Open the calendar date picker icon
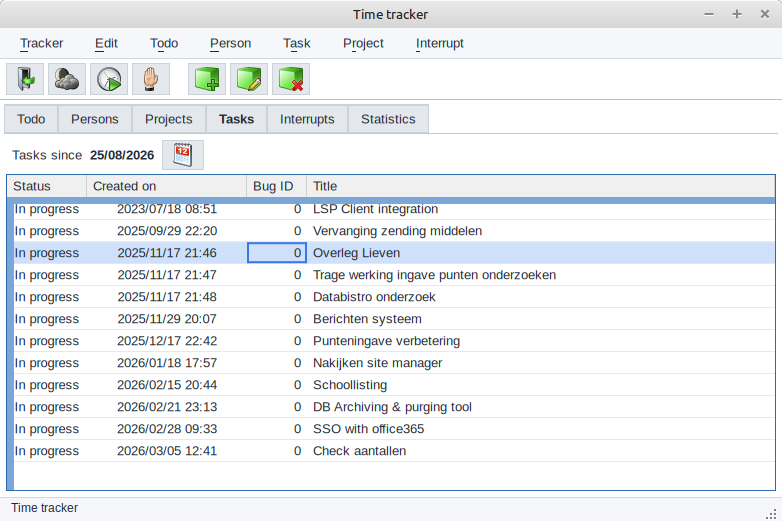 [183, 155]
